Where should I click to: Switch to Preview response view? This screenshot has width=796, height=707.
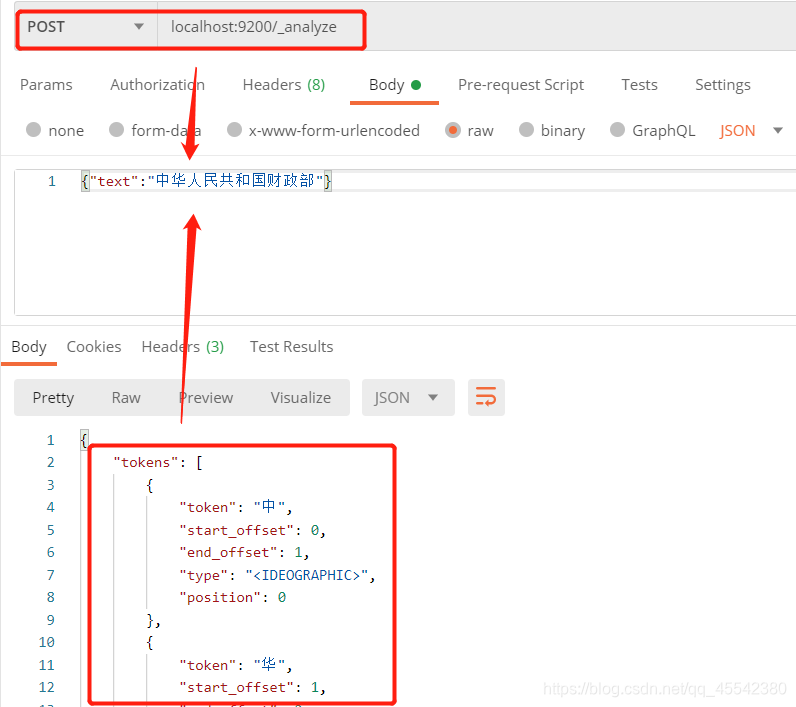206,397
